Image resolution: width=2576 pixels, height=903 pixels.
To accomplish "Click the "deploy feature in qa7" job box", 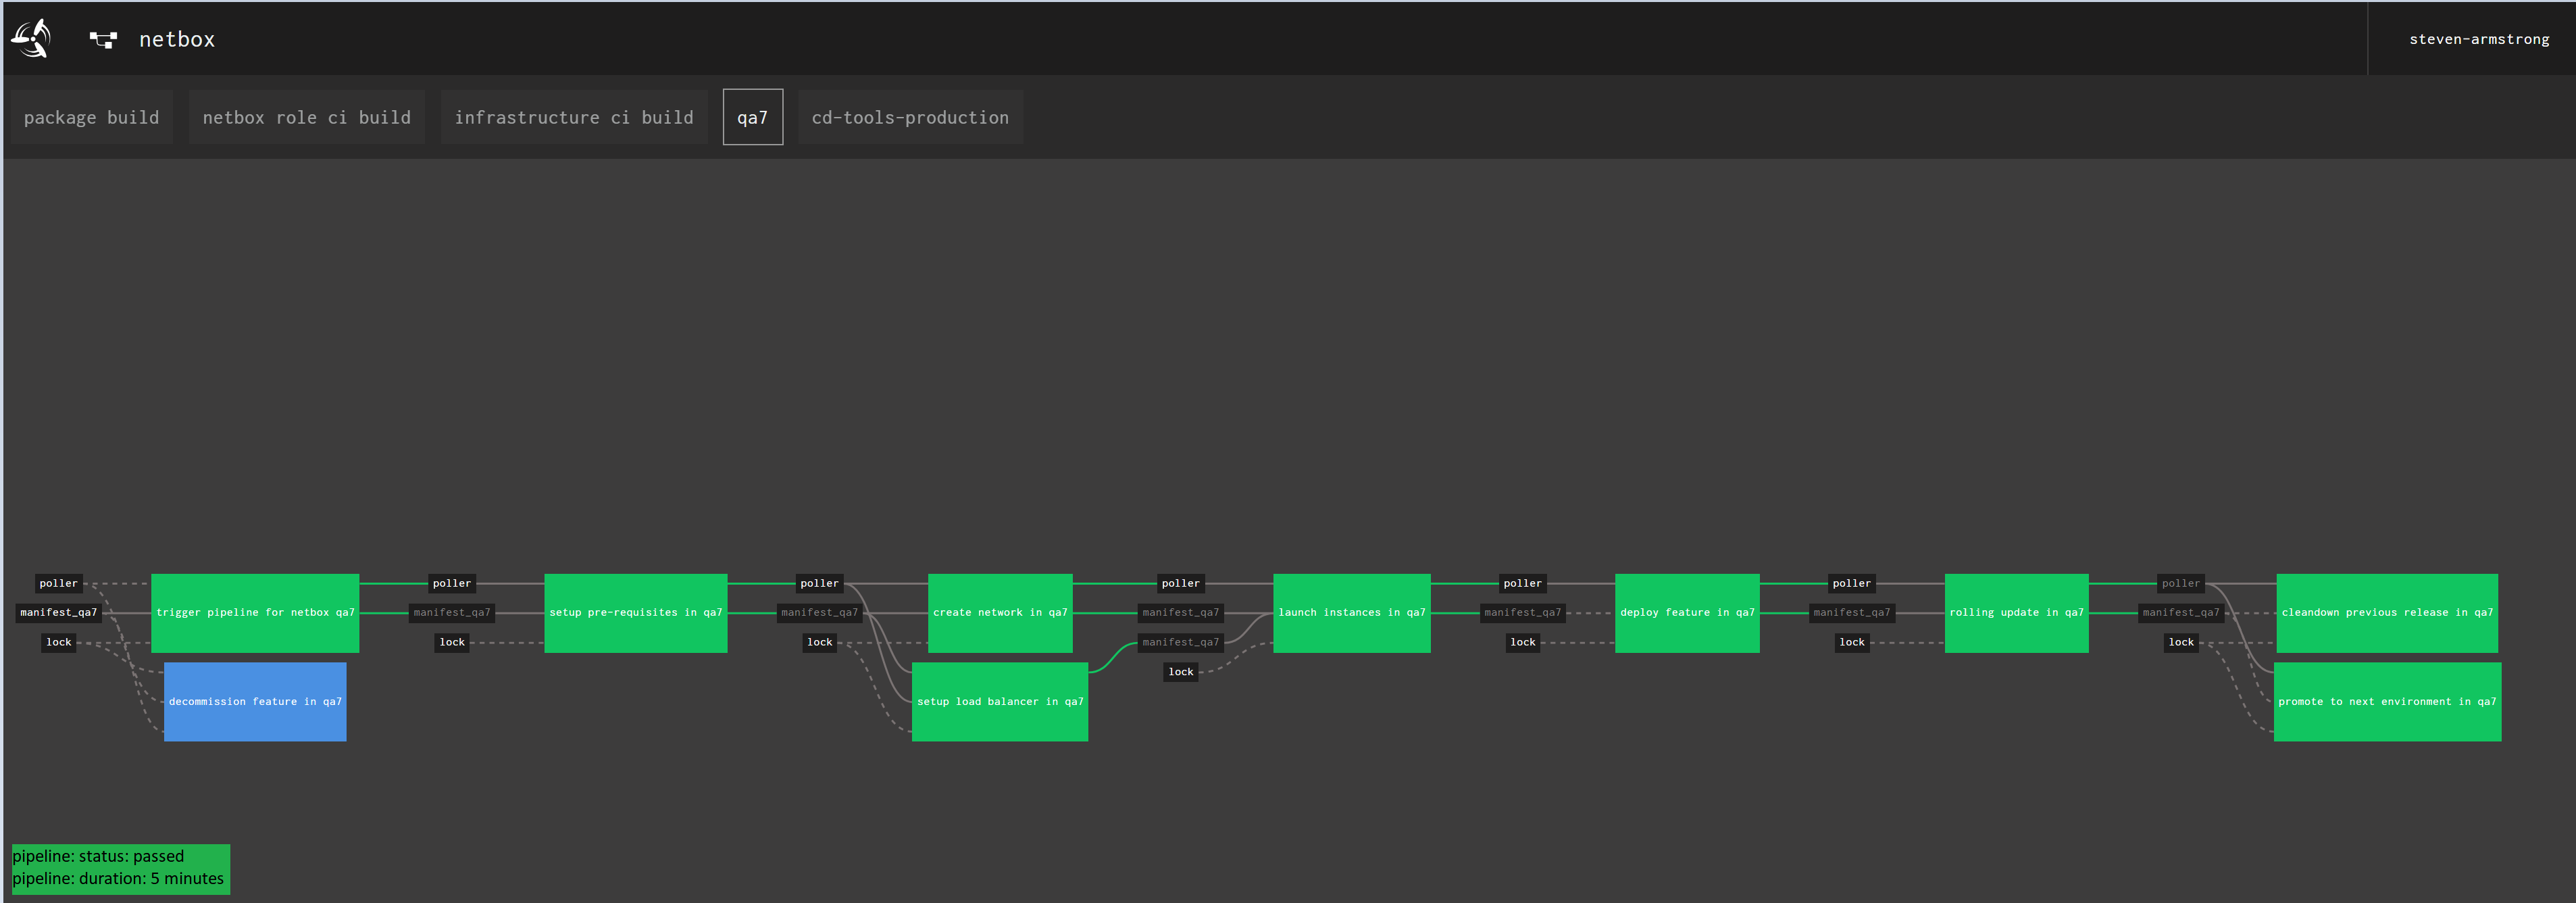I will pyautogui.click(x=1687, y=612).
